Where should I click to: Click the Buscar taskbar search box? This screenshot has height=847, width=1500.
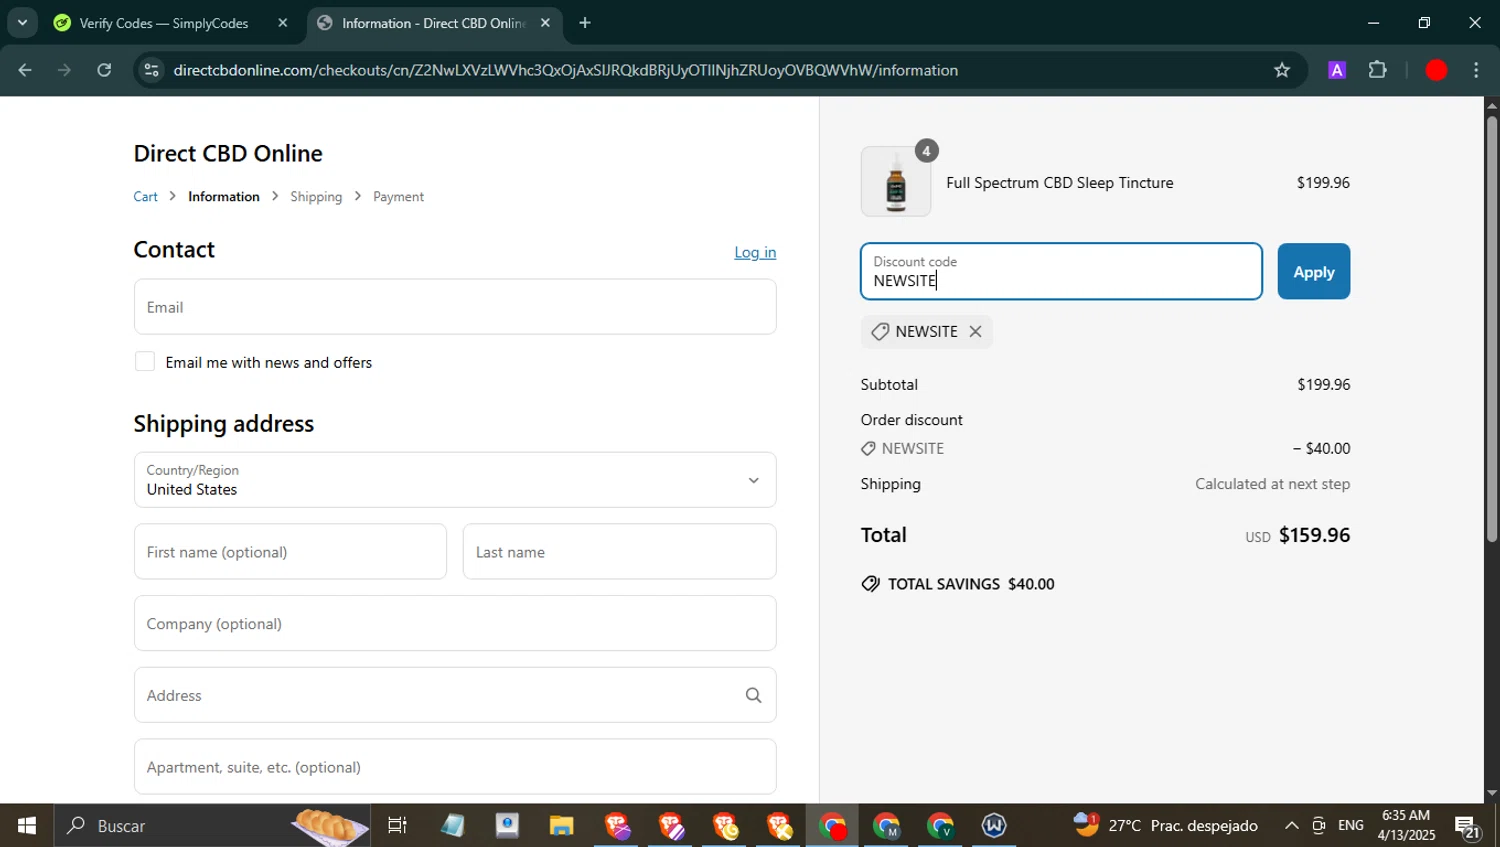pyautogui.click(x=212, y=826)
